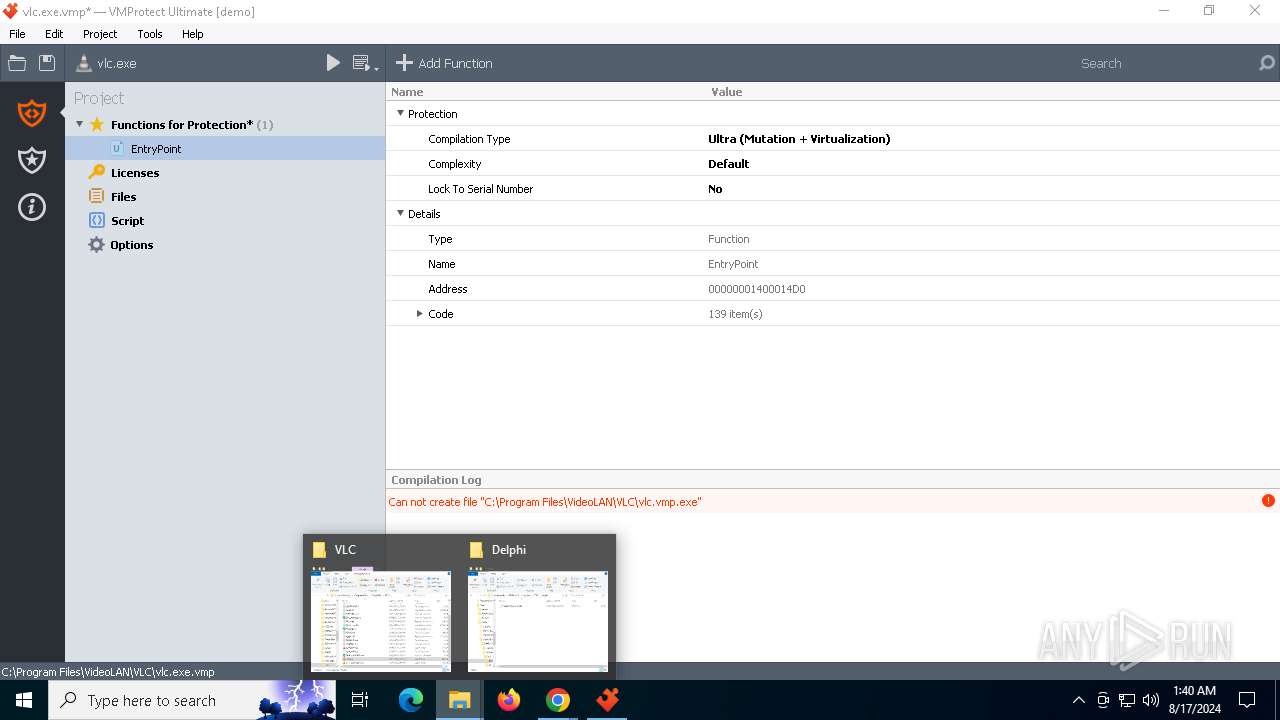Click the Add Function plus button
Image resolution: width=1280 pixels, height=720 pixels.
(x=444, y=63)
